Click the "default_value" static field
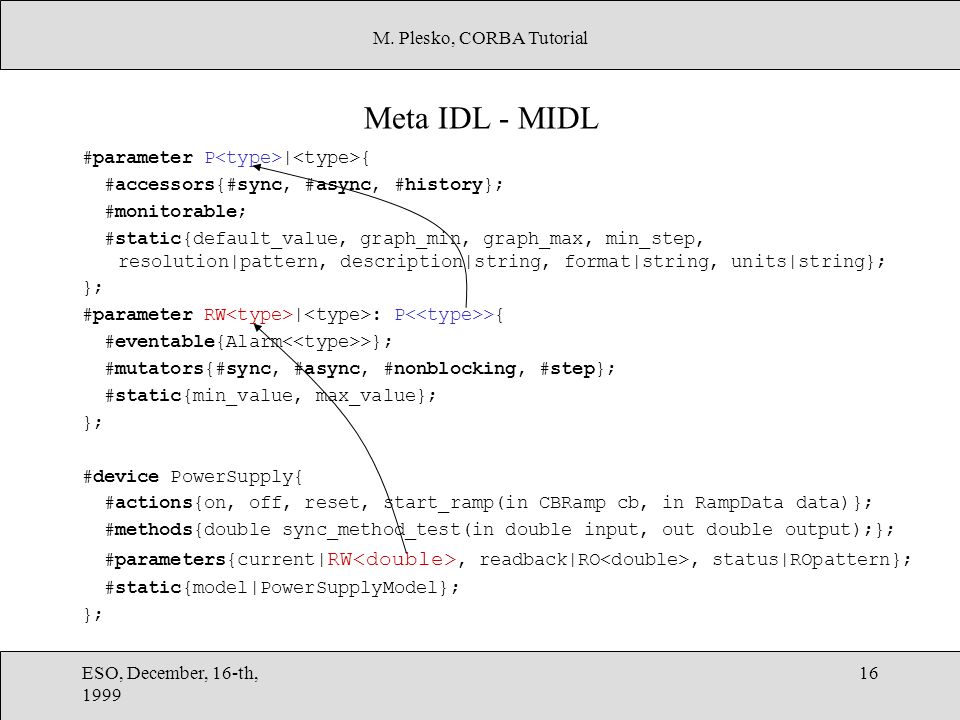The width and height of the screenshot is (960, 720). 265,239
